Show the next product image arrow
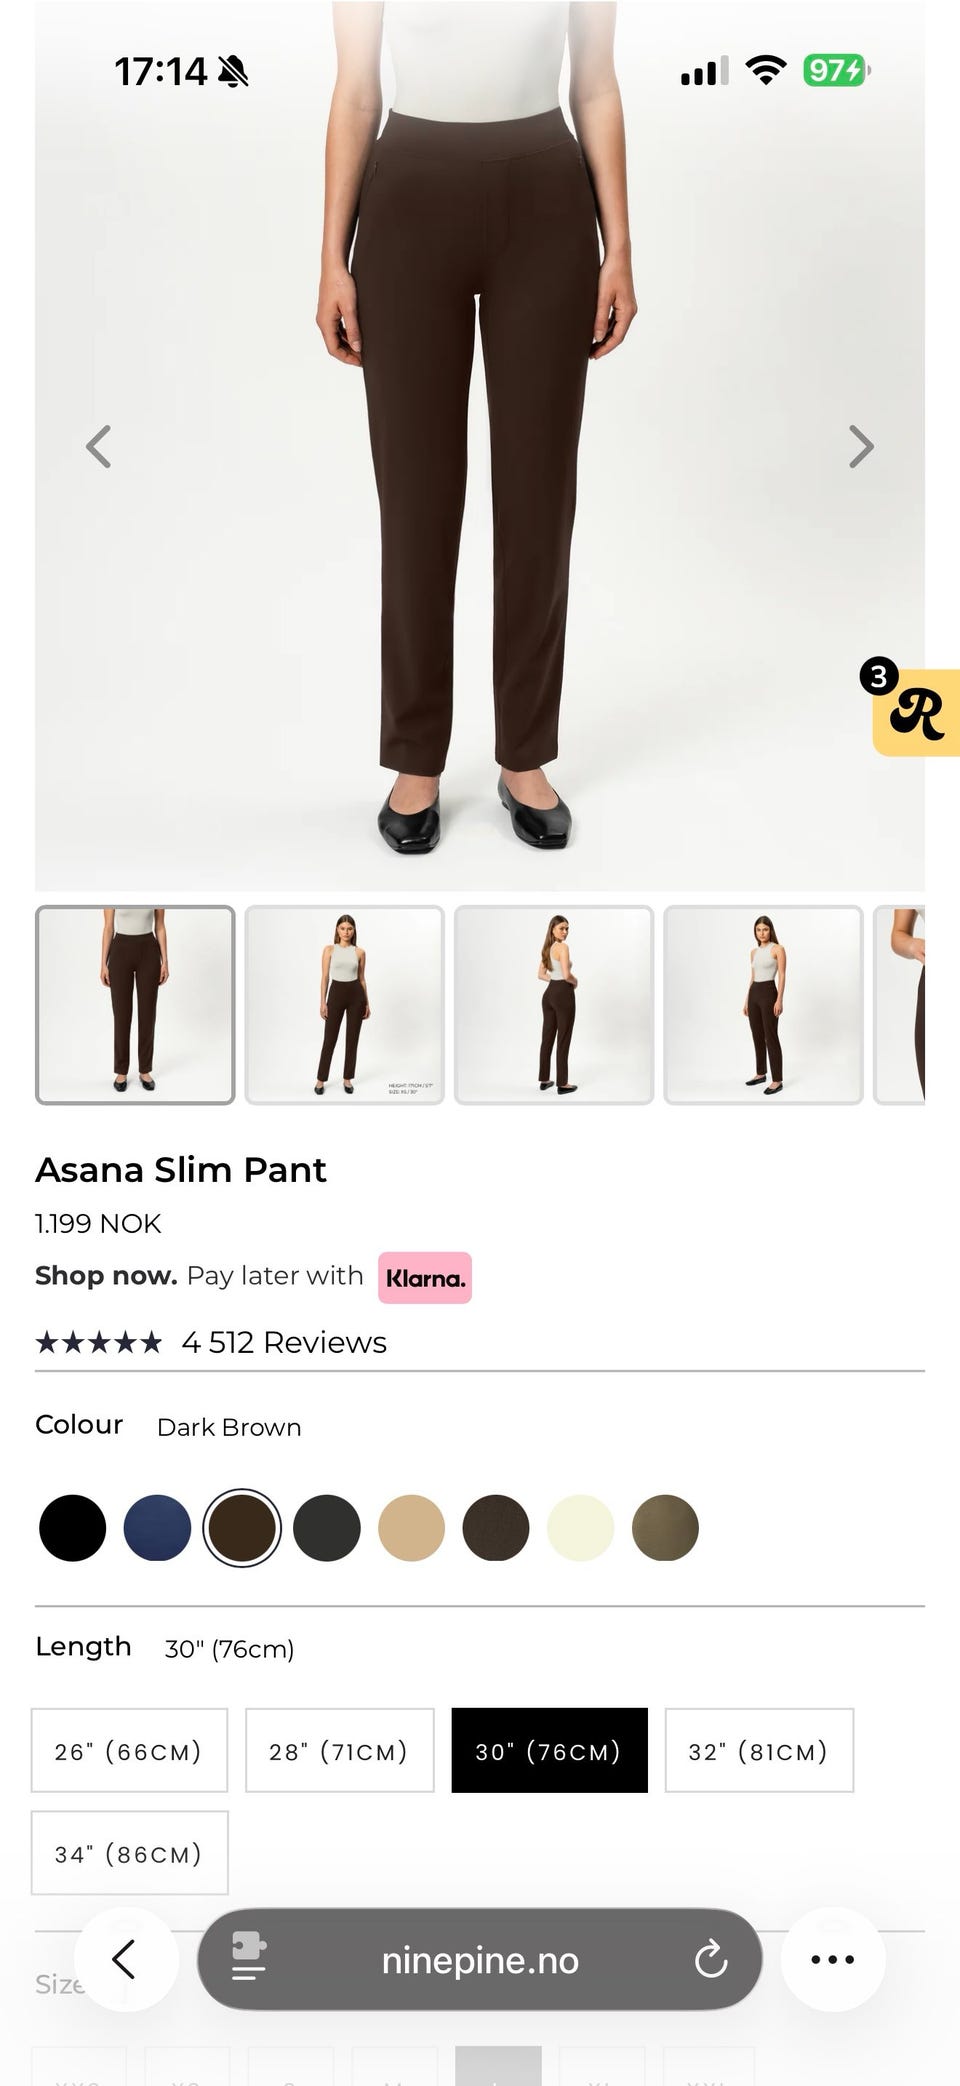Screen dimensions: 960x2086 pos(861,447)
